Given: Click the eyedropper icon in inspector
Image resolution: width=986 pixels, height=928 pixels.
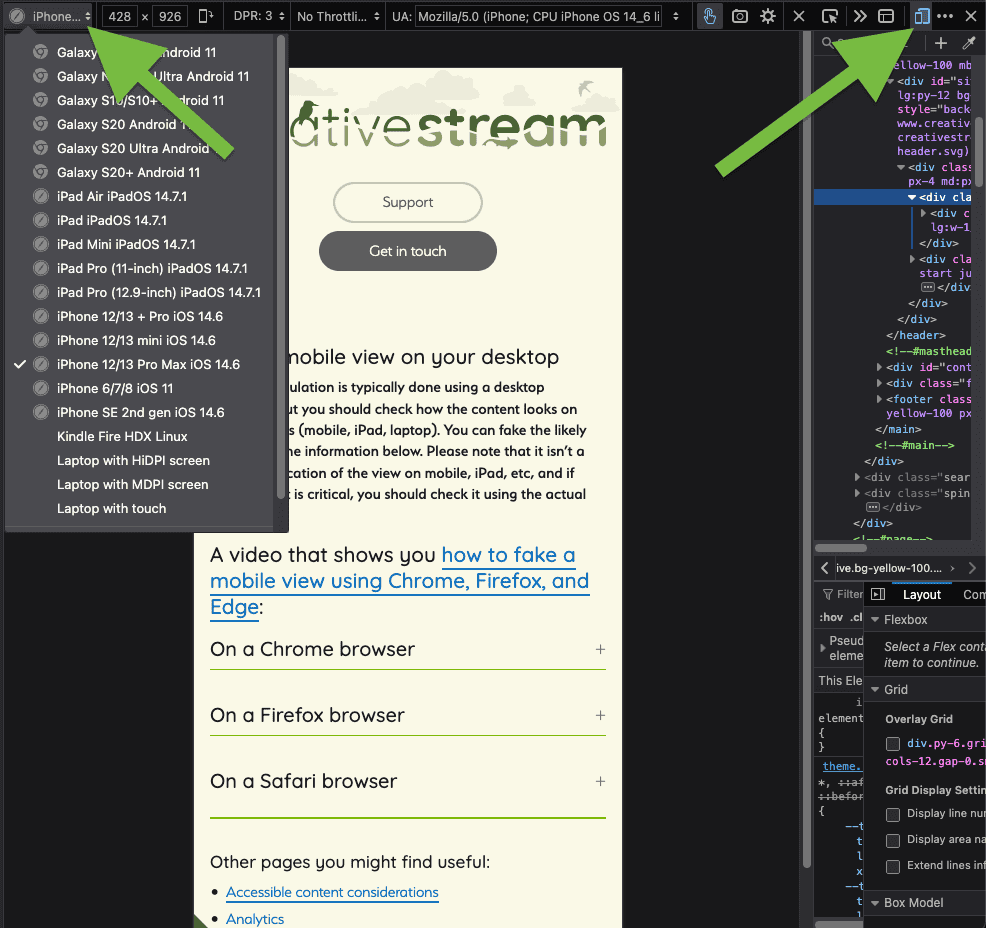Looking at the screenshot, I should 968,43.
